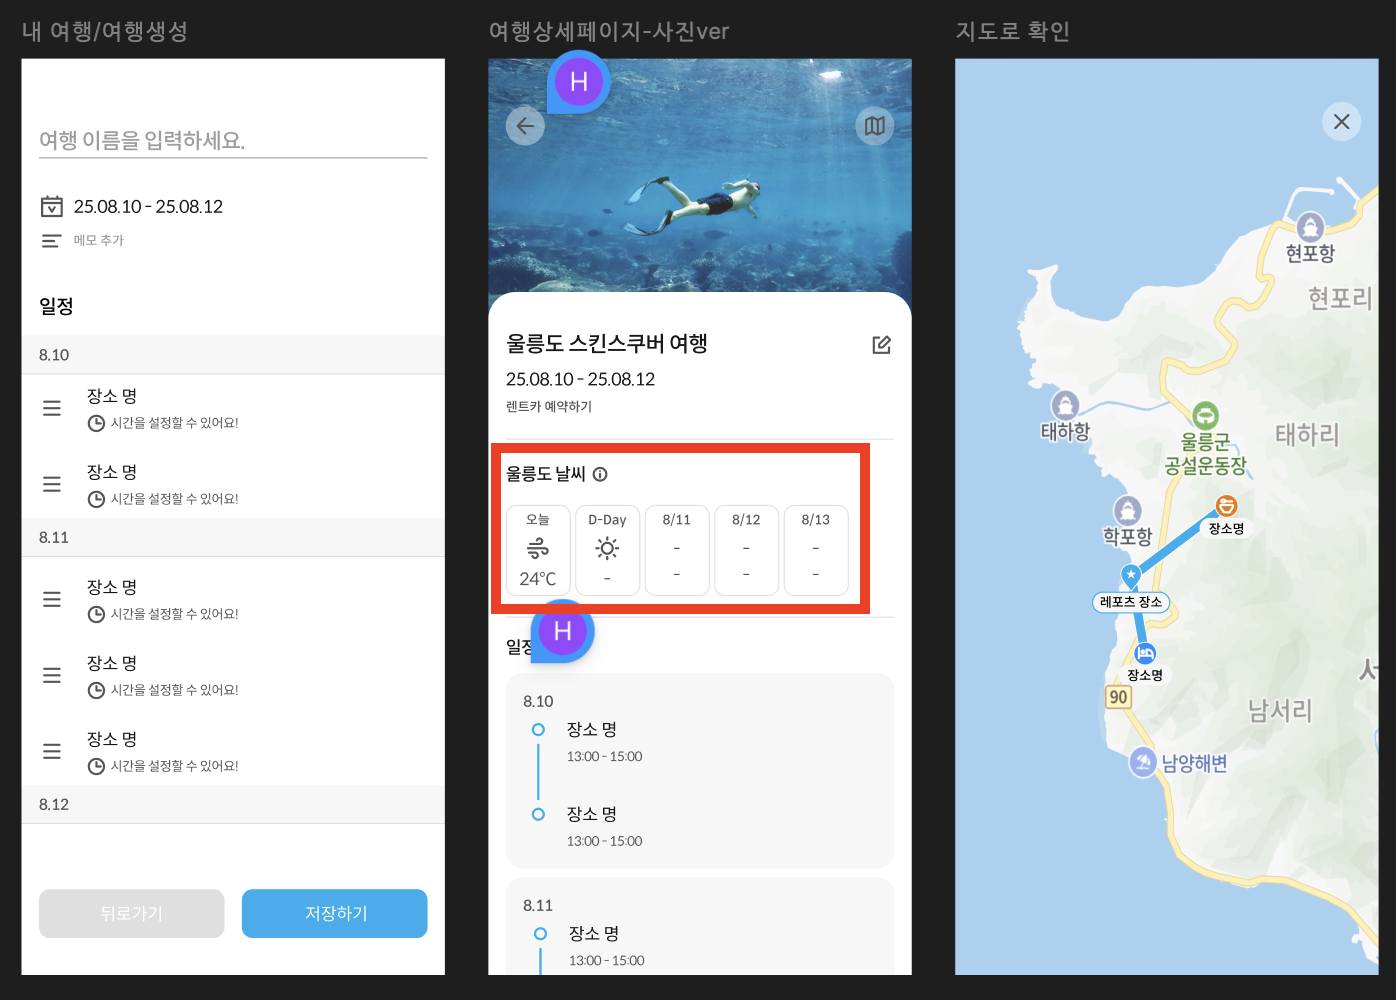Open the Ulleungdo weather info icon
This screenshot has height=1000, width=1396.
[x=600, y=474]
